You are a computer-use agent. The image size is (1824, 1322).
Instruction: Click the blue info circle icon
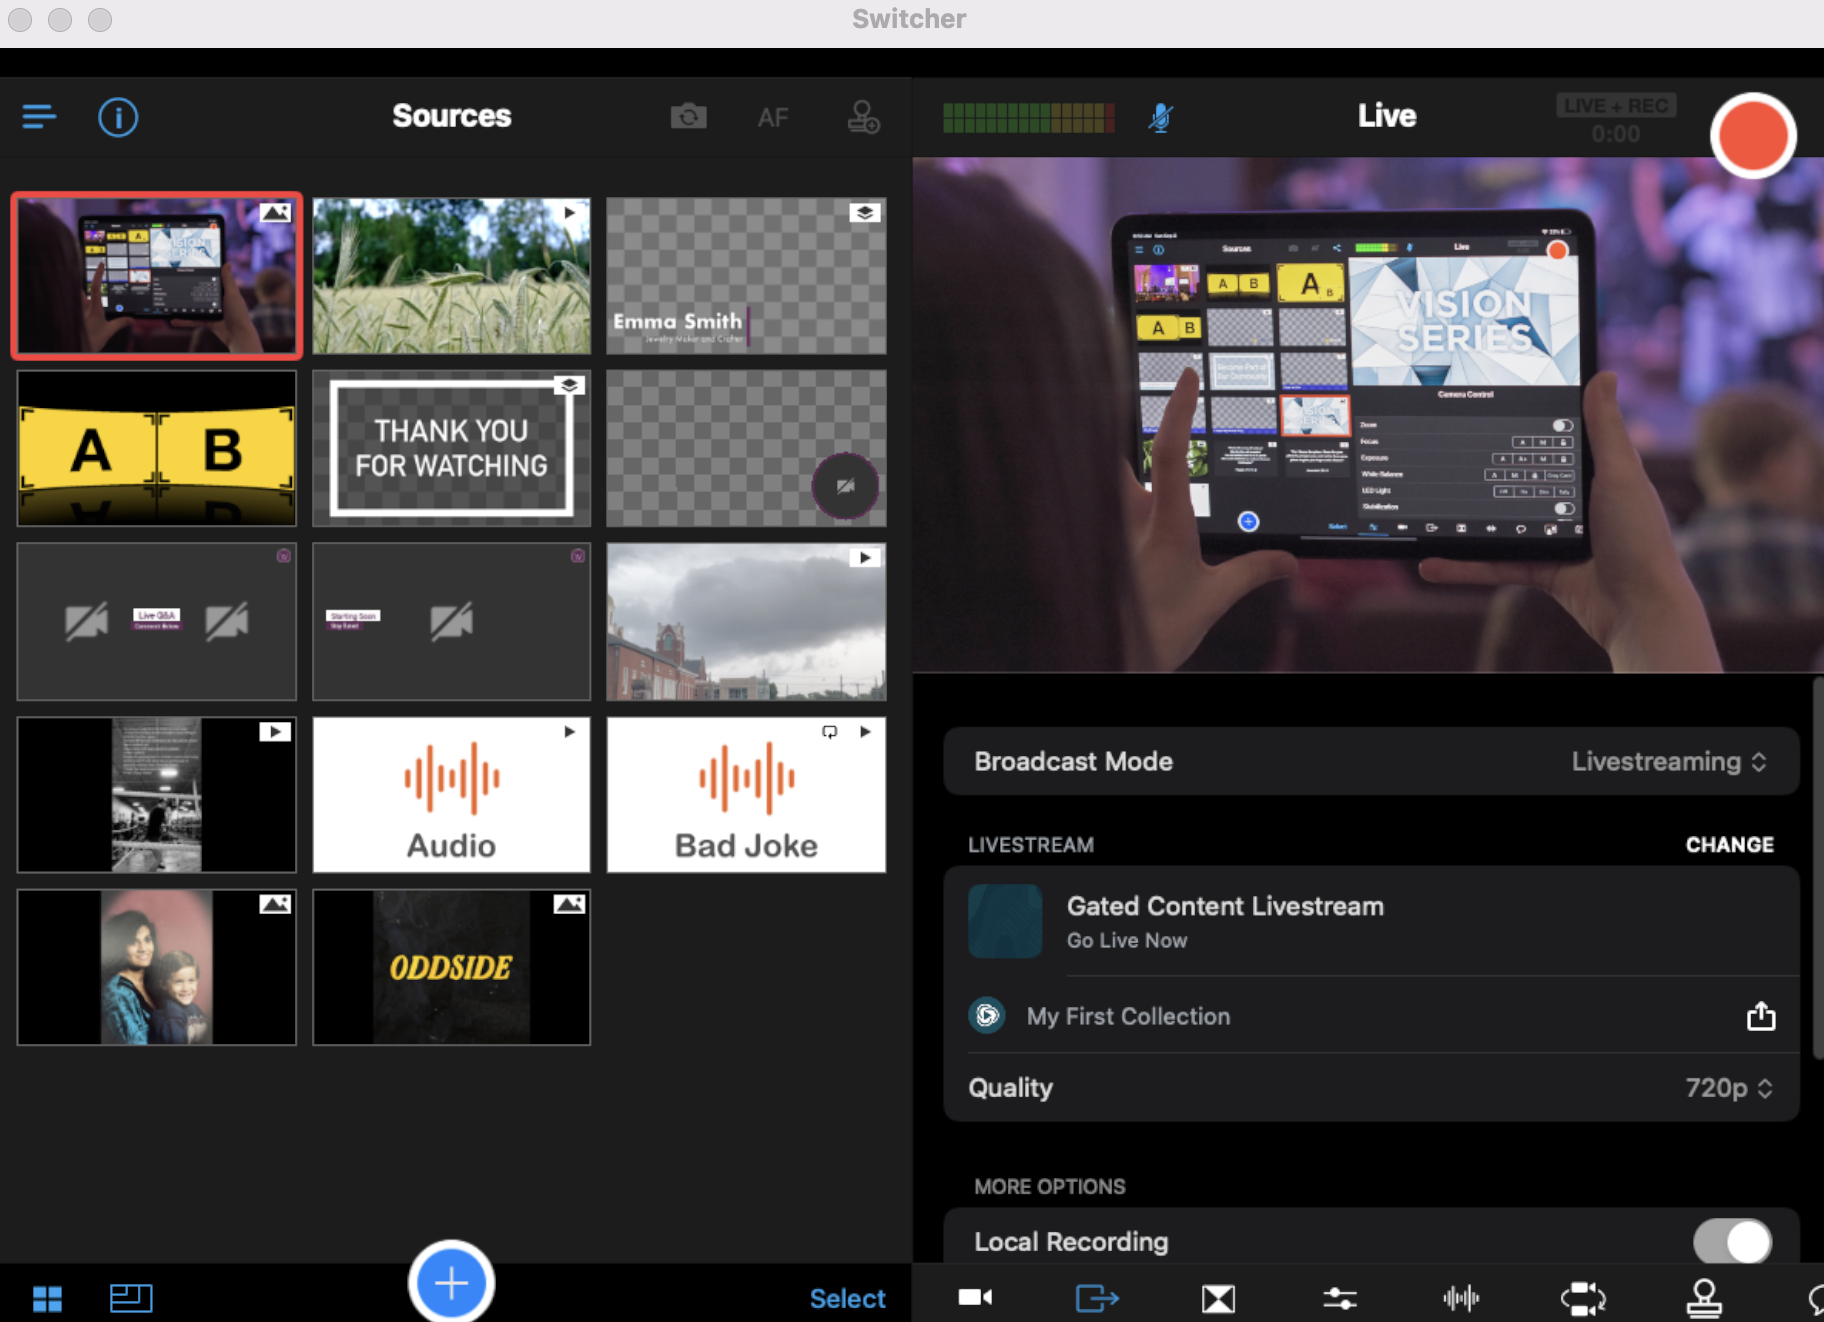118,117
